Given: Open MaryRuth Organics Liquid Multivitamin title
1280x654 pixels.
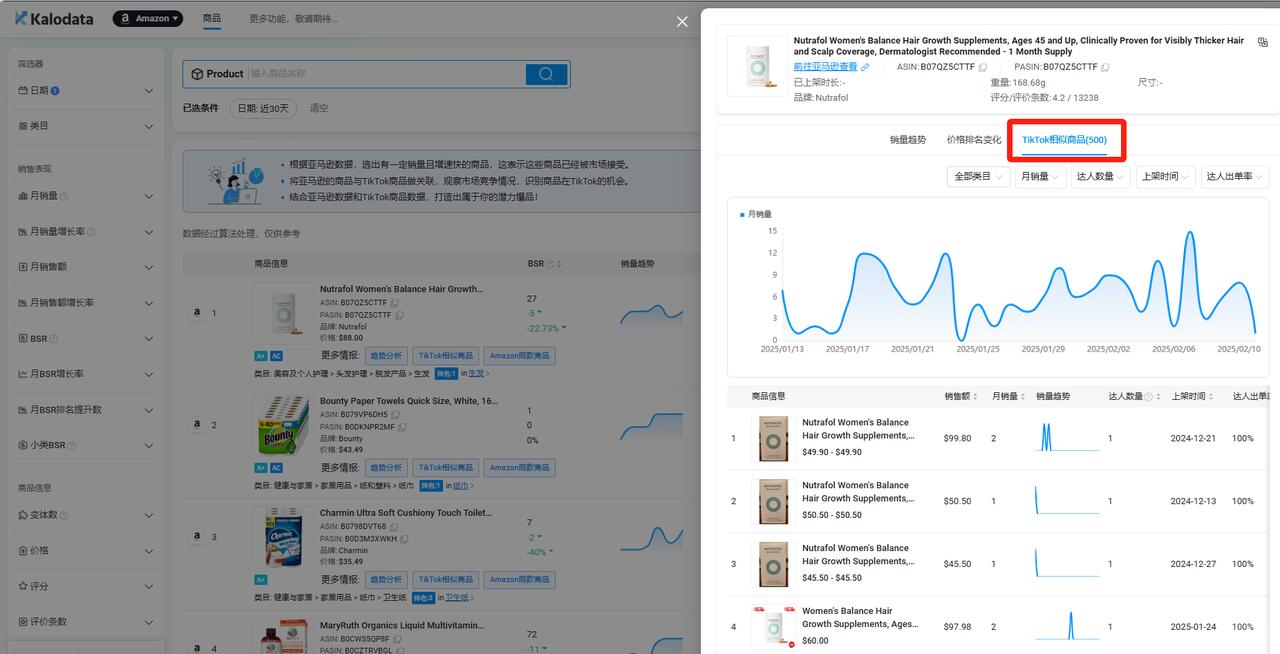Looking at the screenshot, I should point(401,625).
